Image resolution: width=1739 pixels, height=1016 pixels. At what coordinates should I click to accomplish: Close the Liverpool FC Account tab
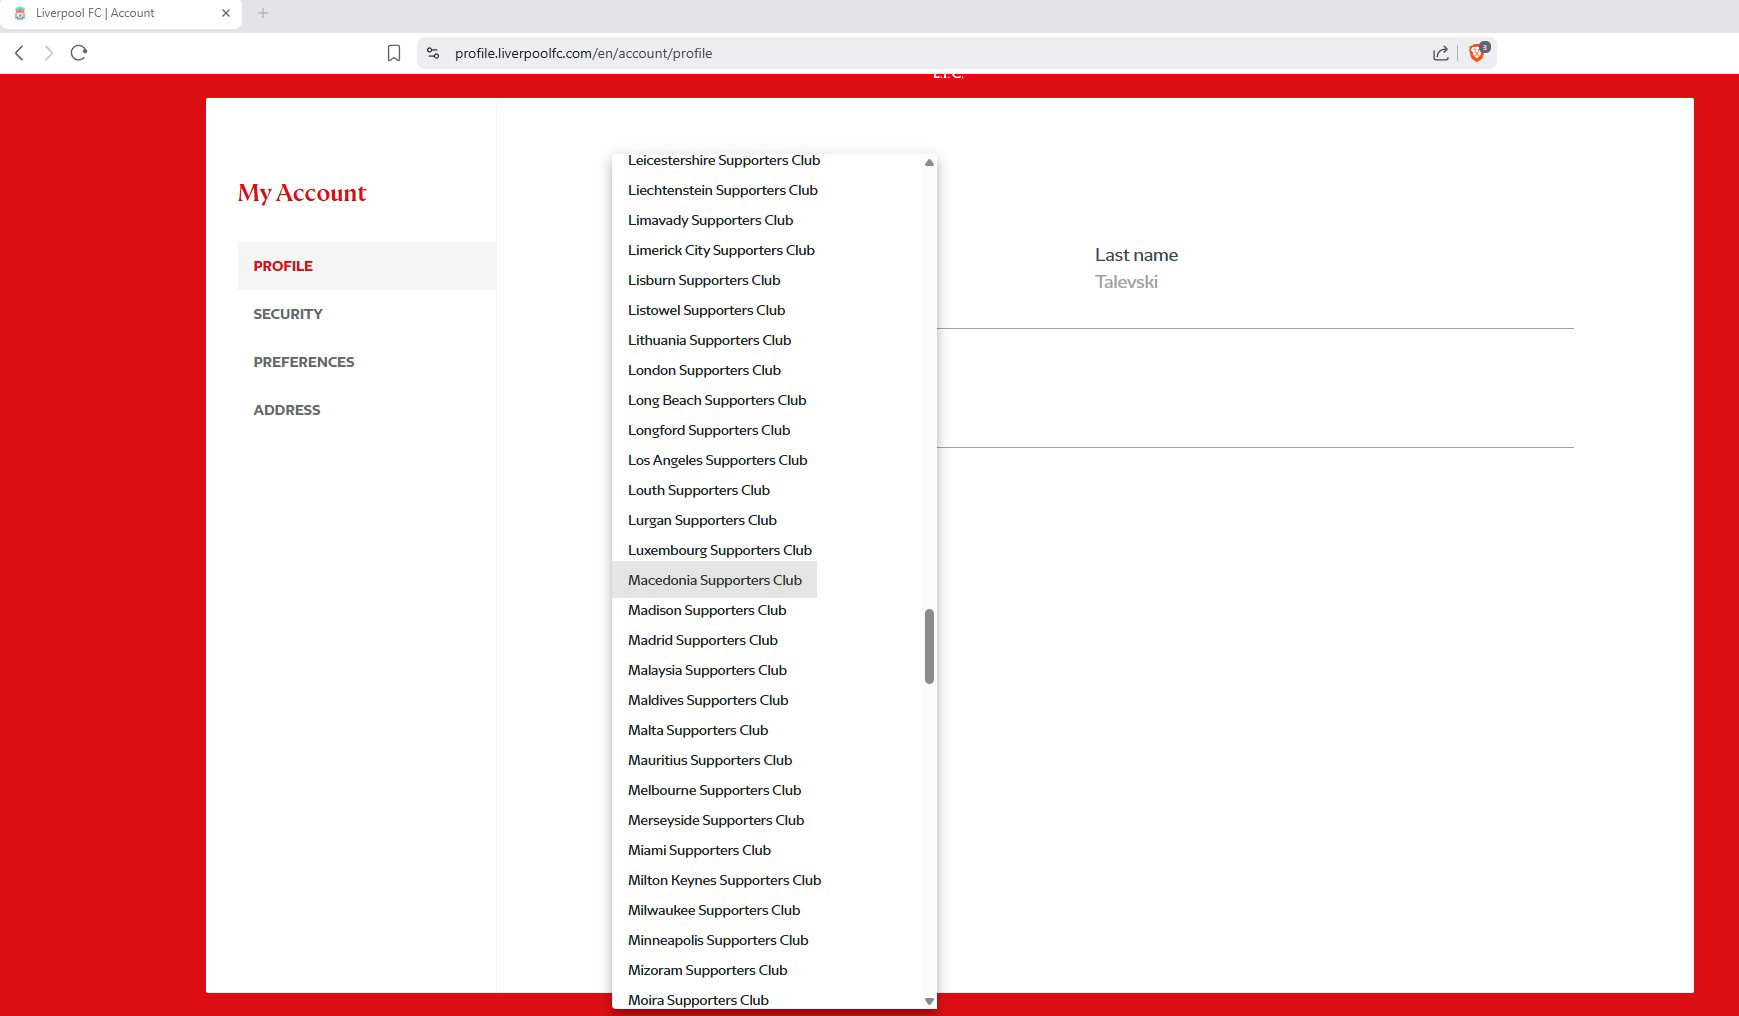(x=226, y=13)
